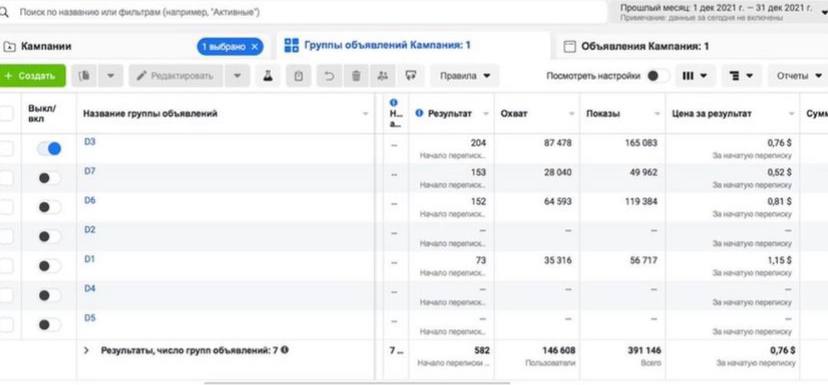This screenshot has width=828, height=385.
Task: Click the preview comment icon in the toolbar
Action: point(411,76)
